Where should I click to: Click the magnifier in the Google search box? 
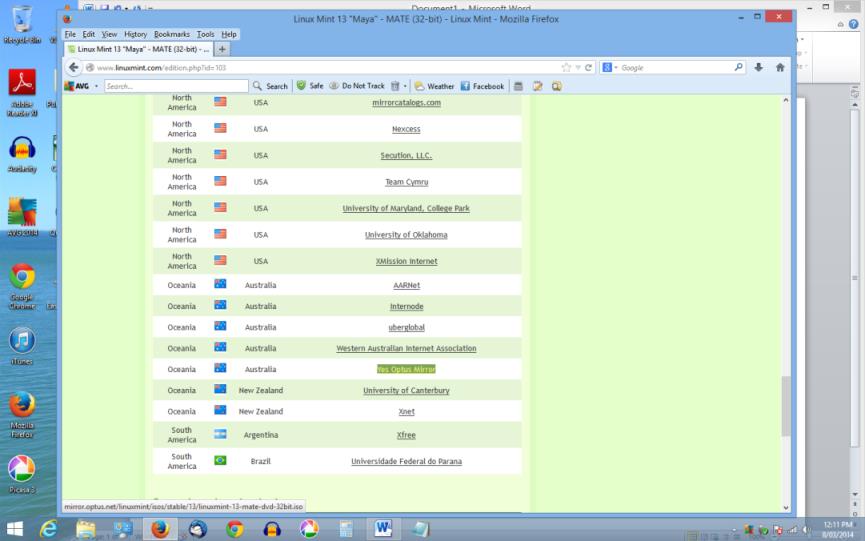click(738, 67)
